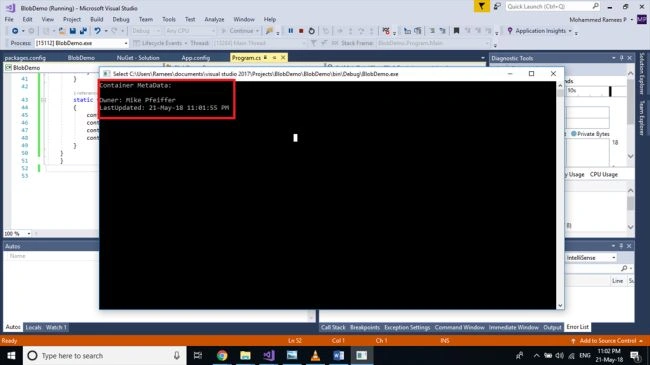The width and height of the screenshot is (650, 365).
Task: Switch to the Locals tab
Action: point(33,327)
